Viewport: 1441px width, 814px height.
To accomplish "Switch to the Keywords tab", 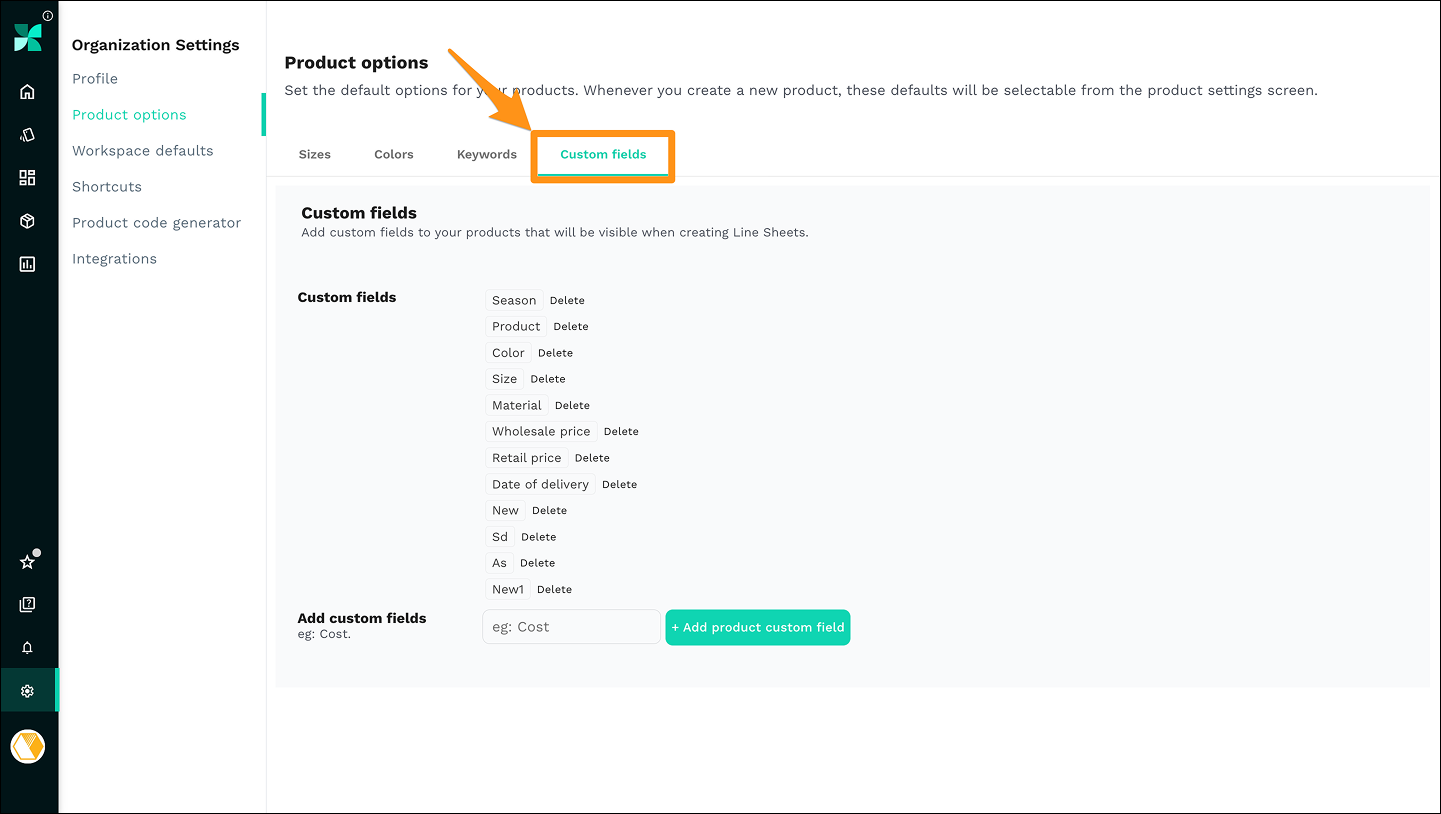I will 487,154.
